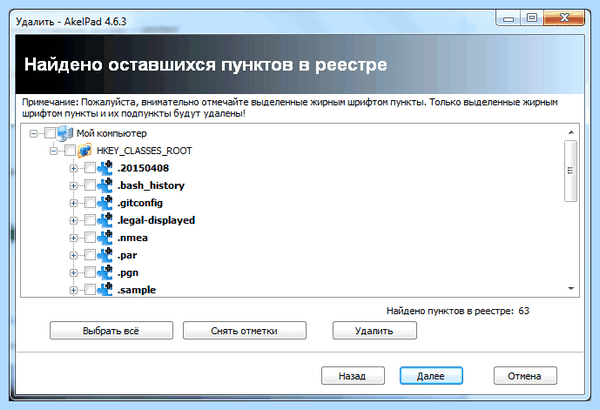Click the found registry items count 63
600x410 pixels.
point(524,311)
